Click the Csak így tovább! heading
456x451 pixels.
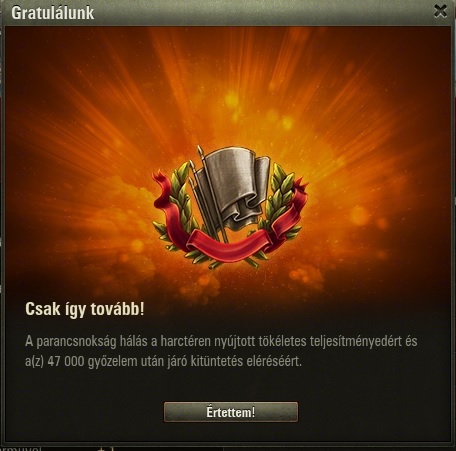point(85,309)
